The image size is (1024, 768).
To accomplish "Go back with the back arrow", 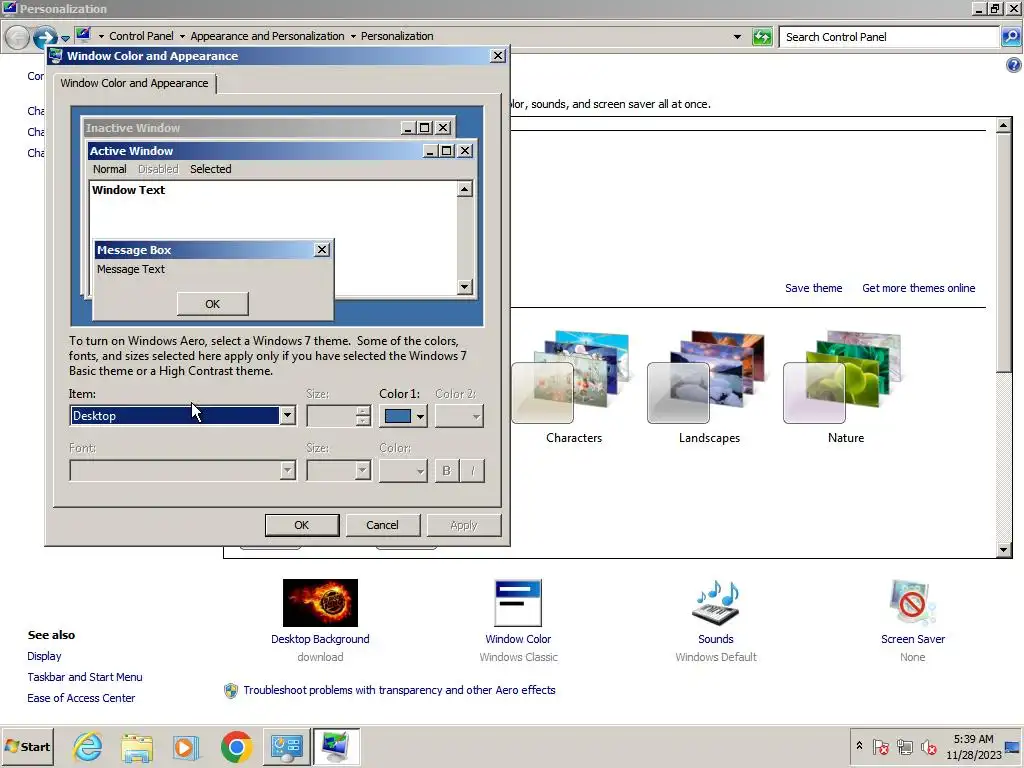I will click(17, 37).
